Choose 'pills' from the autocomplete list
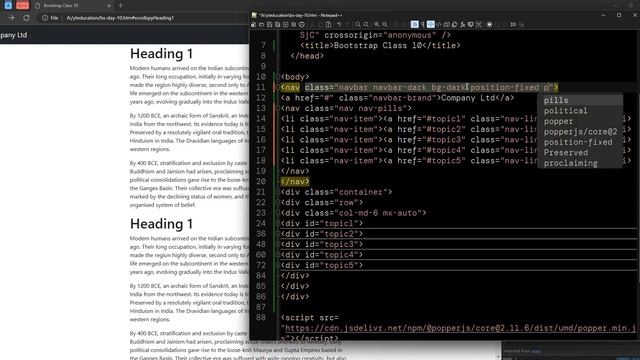640x360 pixels. tap(580, 100)
